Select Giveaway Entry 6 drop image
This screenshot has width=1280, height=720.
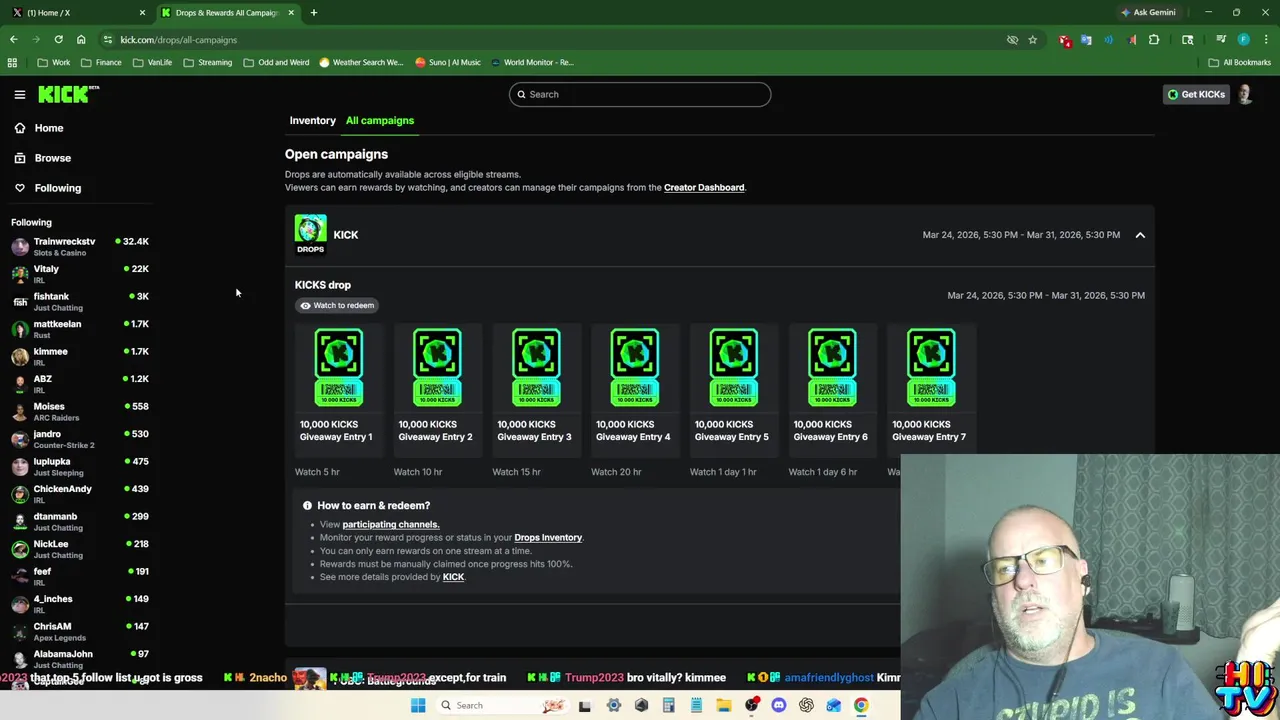tap(832, 367)
